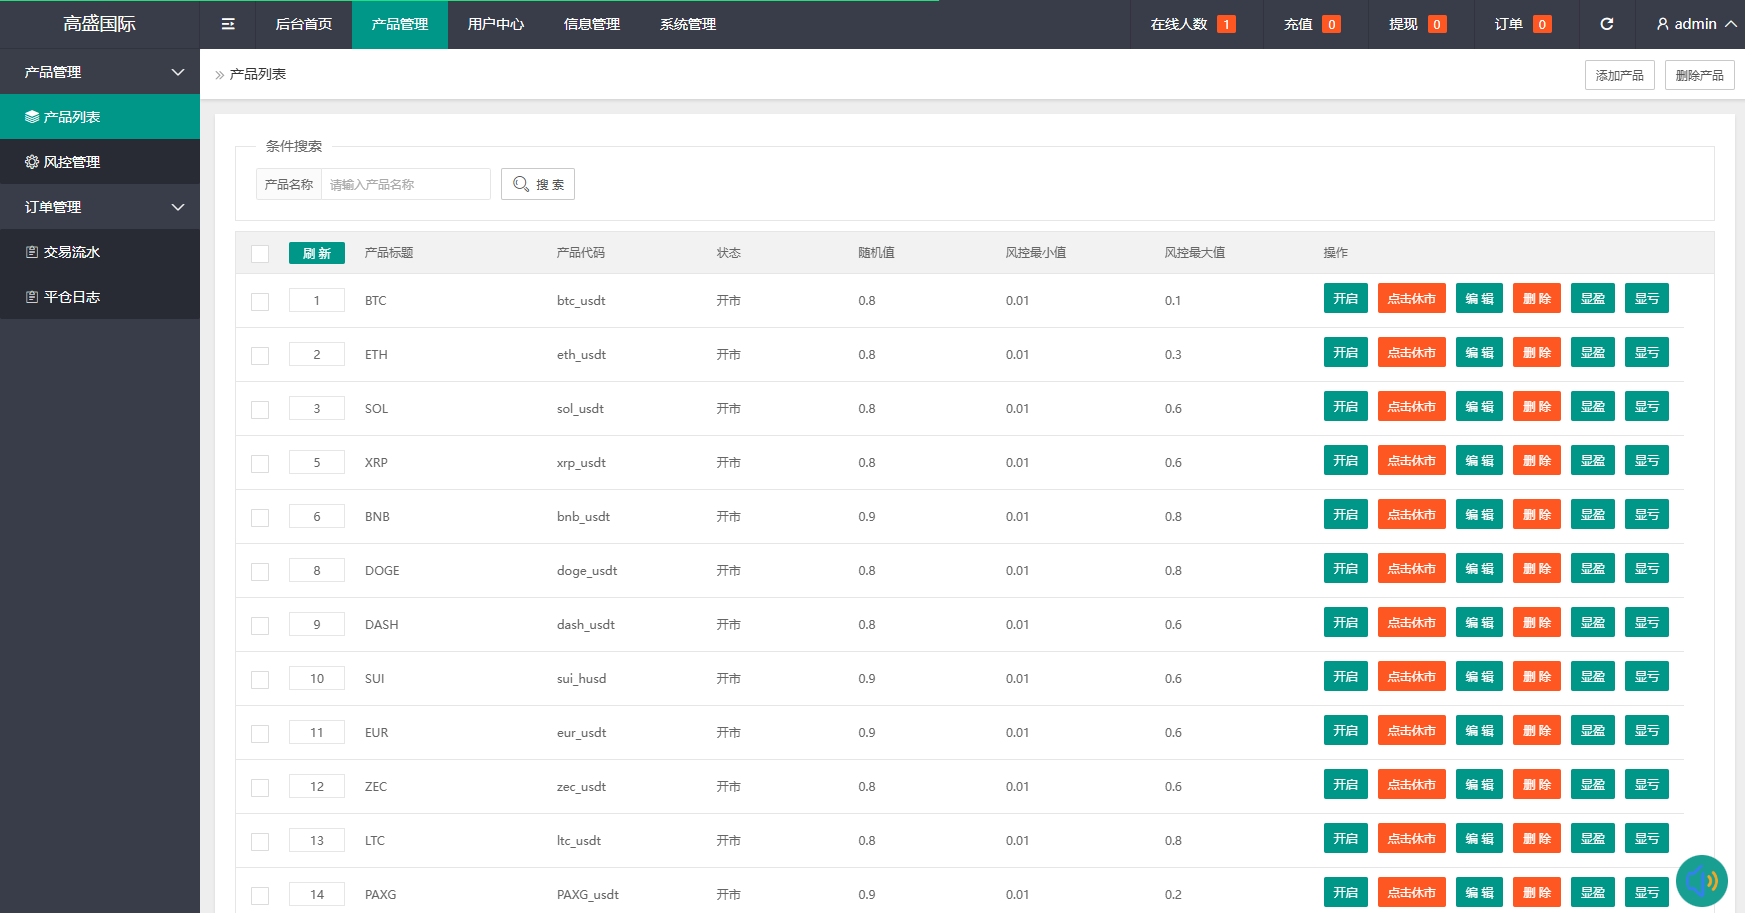This screenshot has width=1745, height=913.
Task: Select the checkbox for the DOGE row
Action: click(x=260, y=571)
